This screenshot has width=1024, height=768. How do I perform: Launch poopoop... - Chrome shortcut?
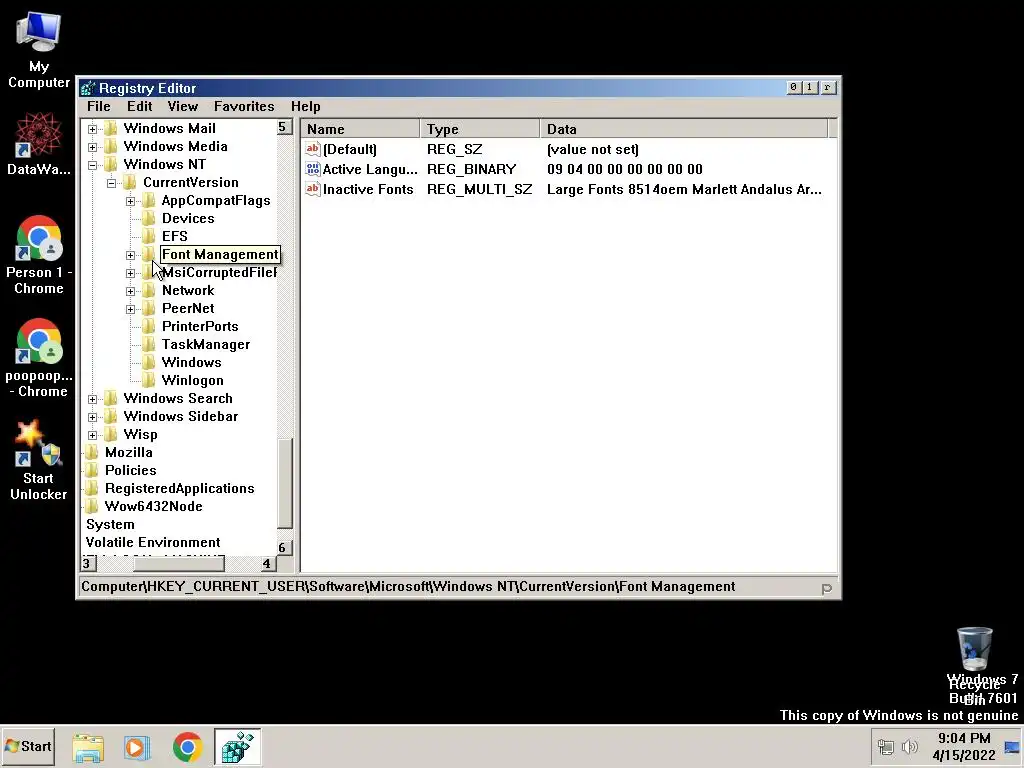(39, 358)
